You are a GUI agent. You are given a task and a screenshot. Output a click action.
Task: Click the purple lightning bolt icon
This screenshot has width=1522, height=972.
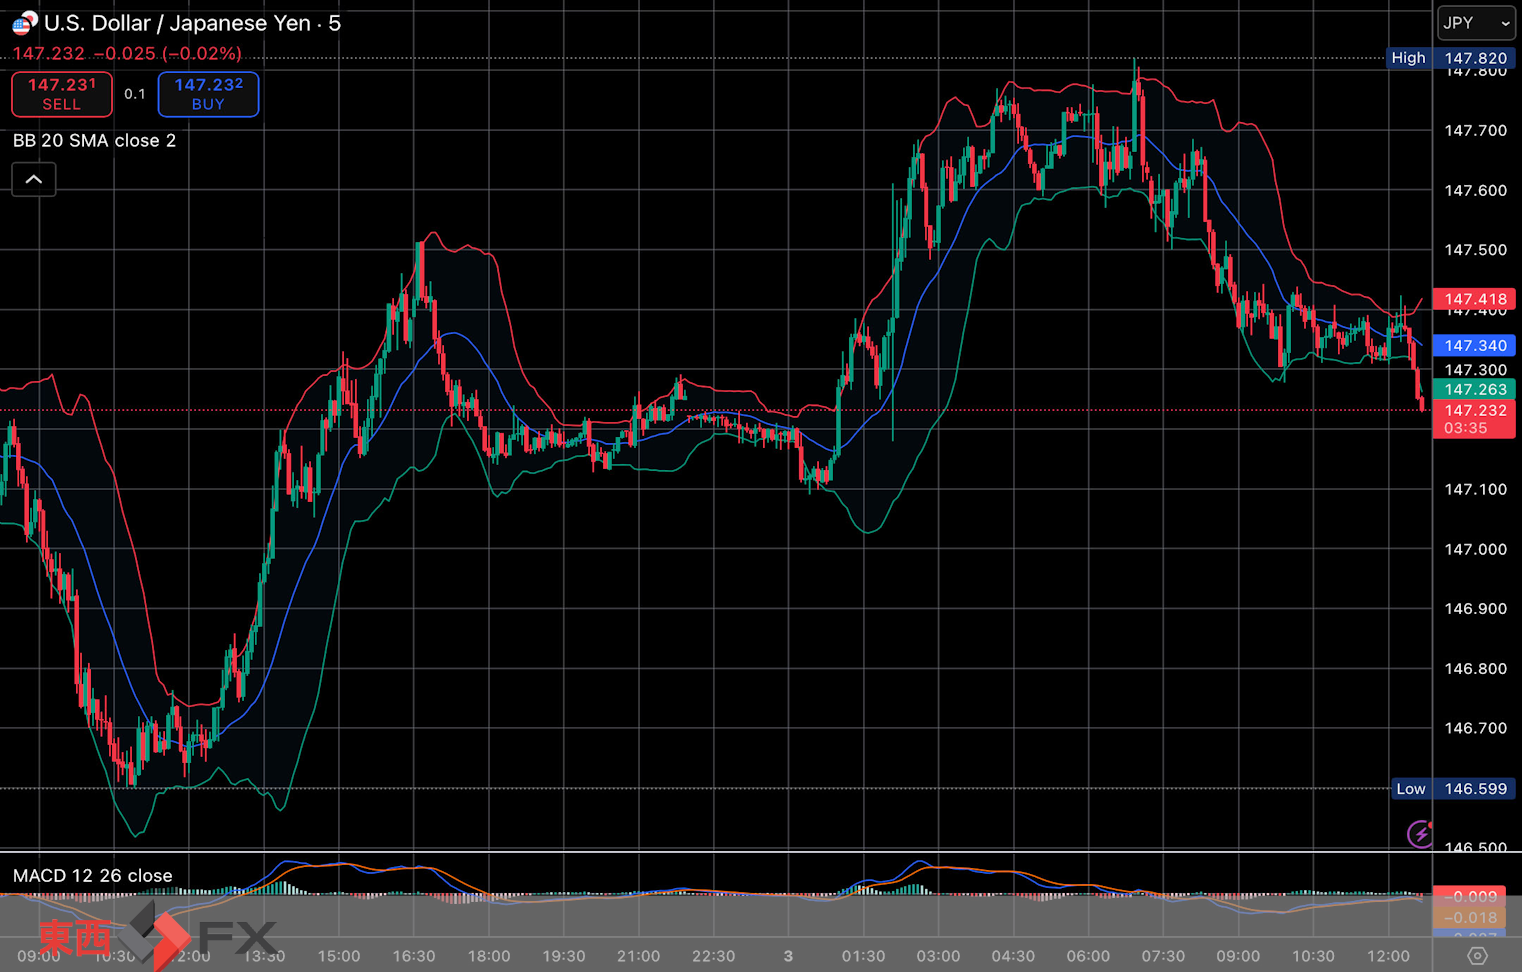click(x=1420, y=833)
